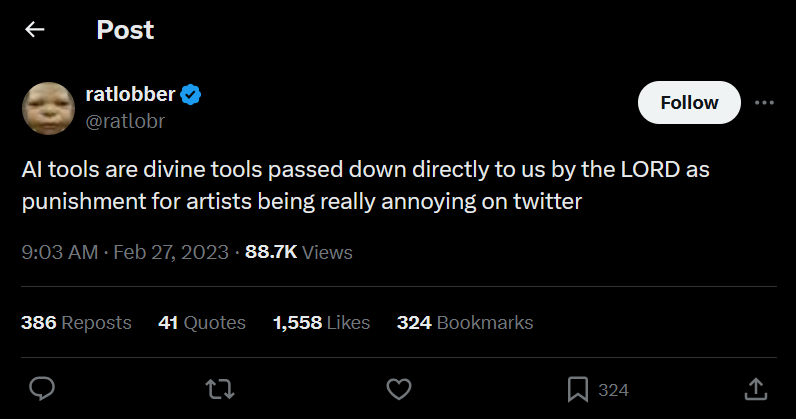Click the tweet text body
The width and height of the screenshot is (796, 419).
tap(365, 185)
